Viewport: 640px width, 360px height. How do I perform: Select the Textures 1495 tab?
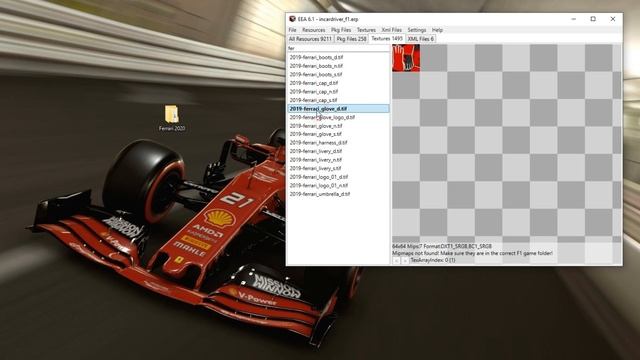(x=387, y=38)
